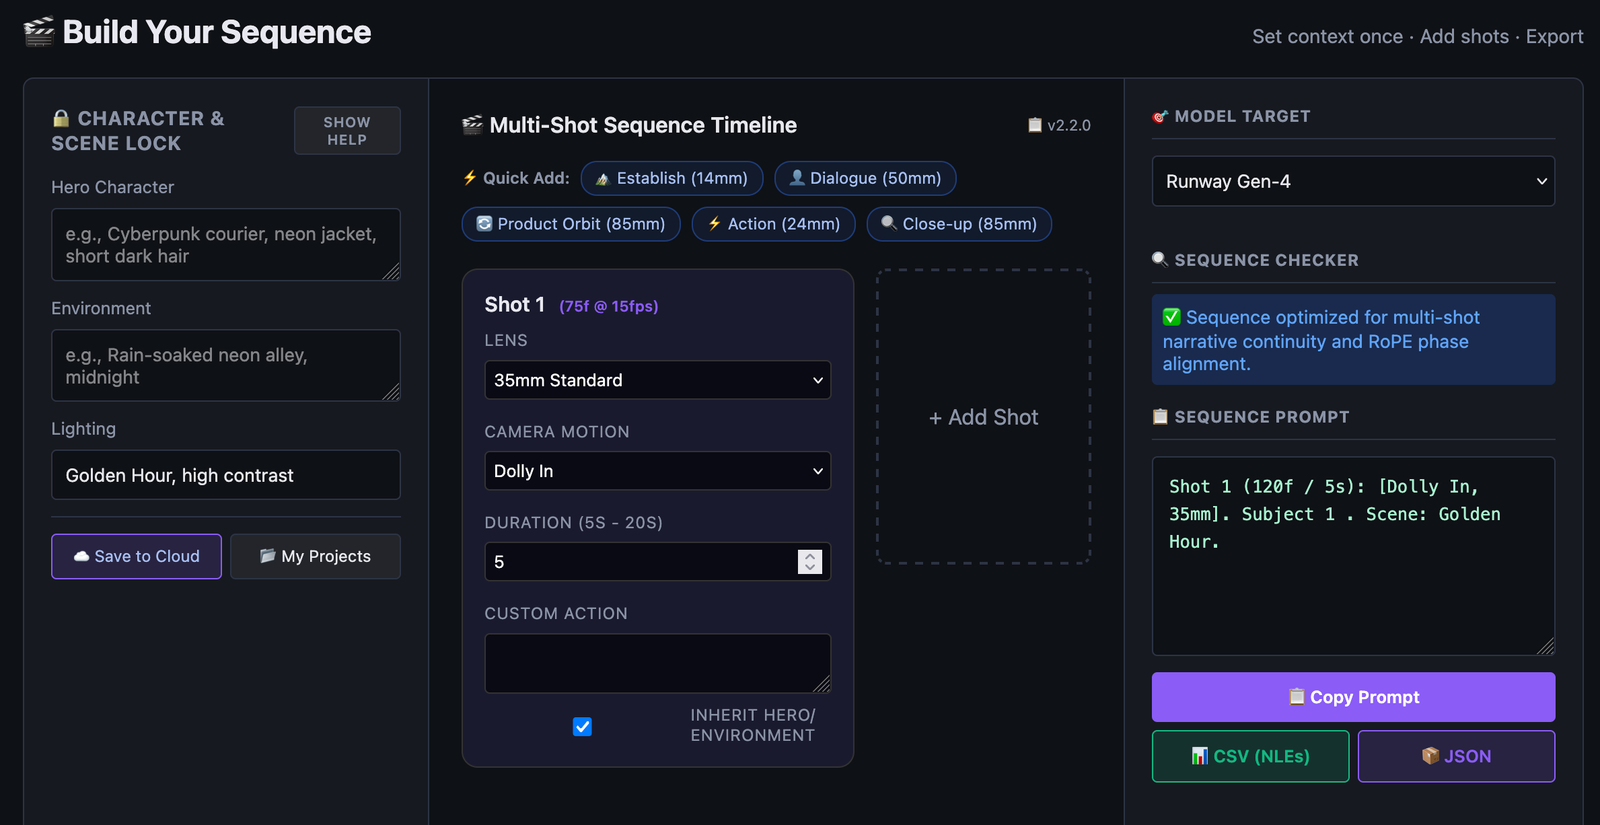Image resolution: width=1600 pixels, height=825 pixels.
Task: Click the target icon beside Model Target
Action: [1160, 117]
